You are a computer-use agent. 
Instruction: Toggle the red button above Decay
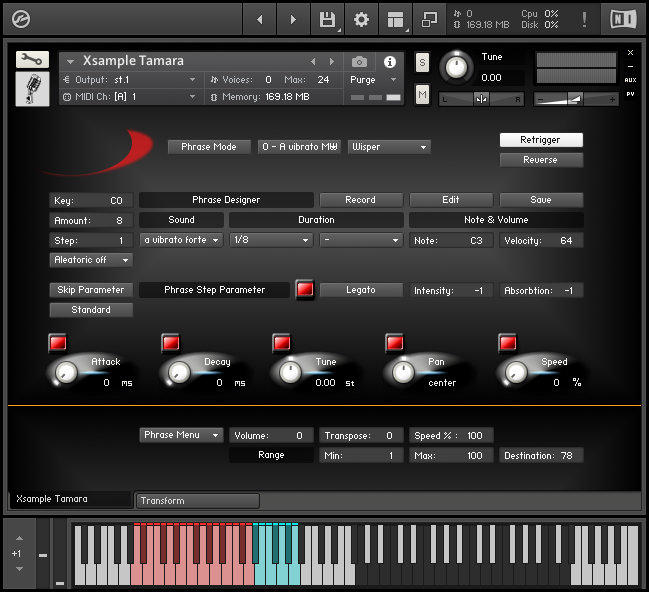171,343
